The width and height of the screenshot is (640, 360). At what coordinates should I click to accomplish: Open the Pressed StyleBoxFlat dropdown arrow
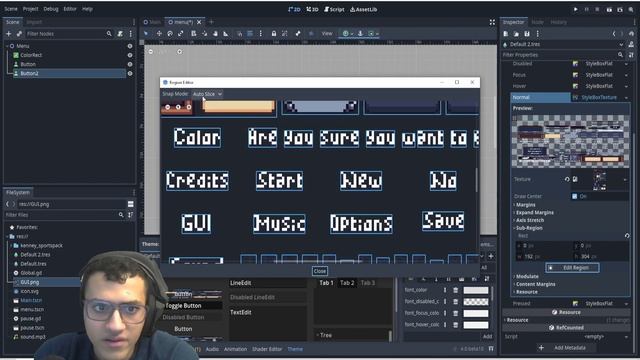[x=626, y=304]
